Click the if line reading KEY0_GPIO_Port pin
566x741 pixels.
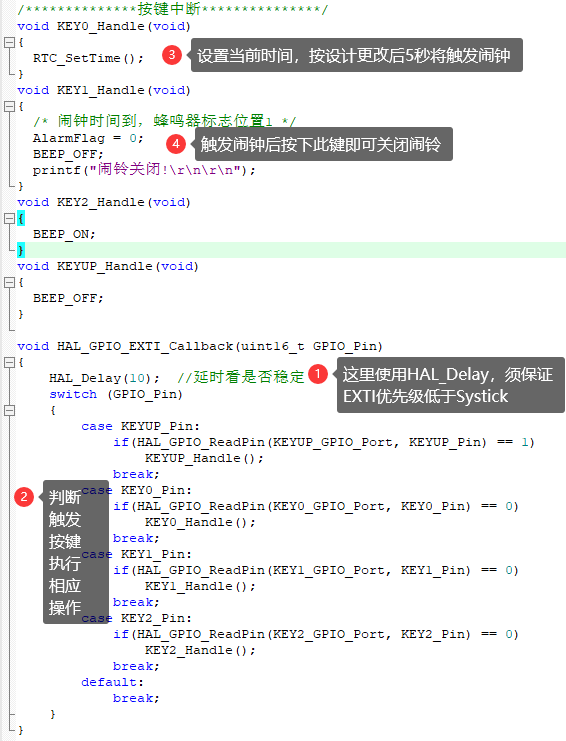tap(316, 507)
